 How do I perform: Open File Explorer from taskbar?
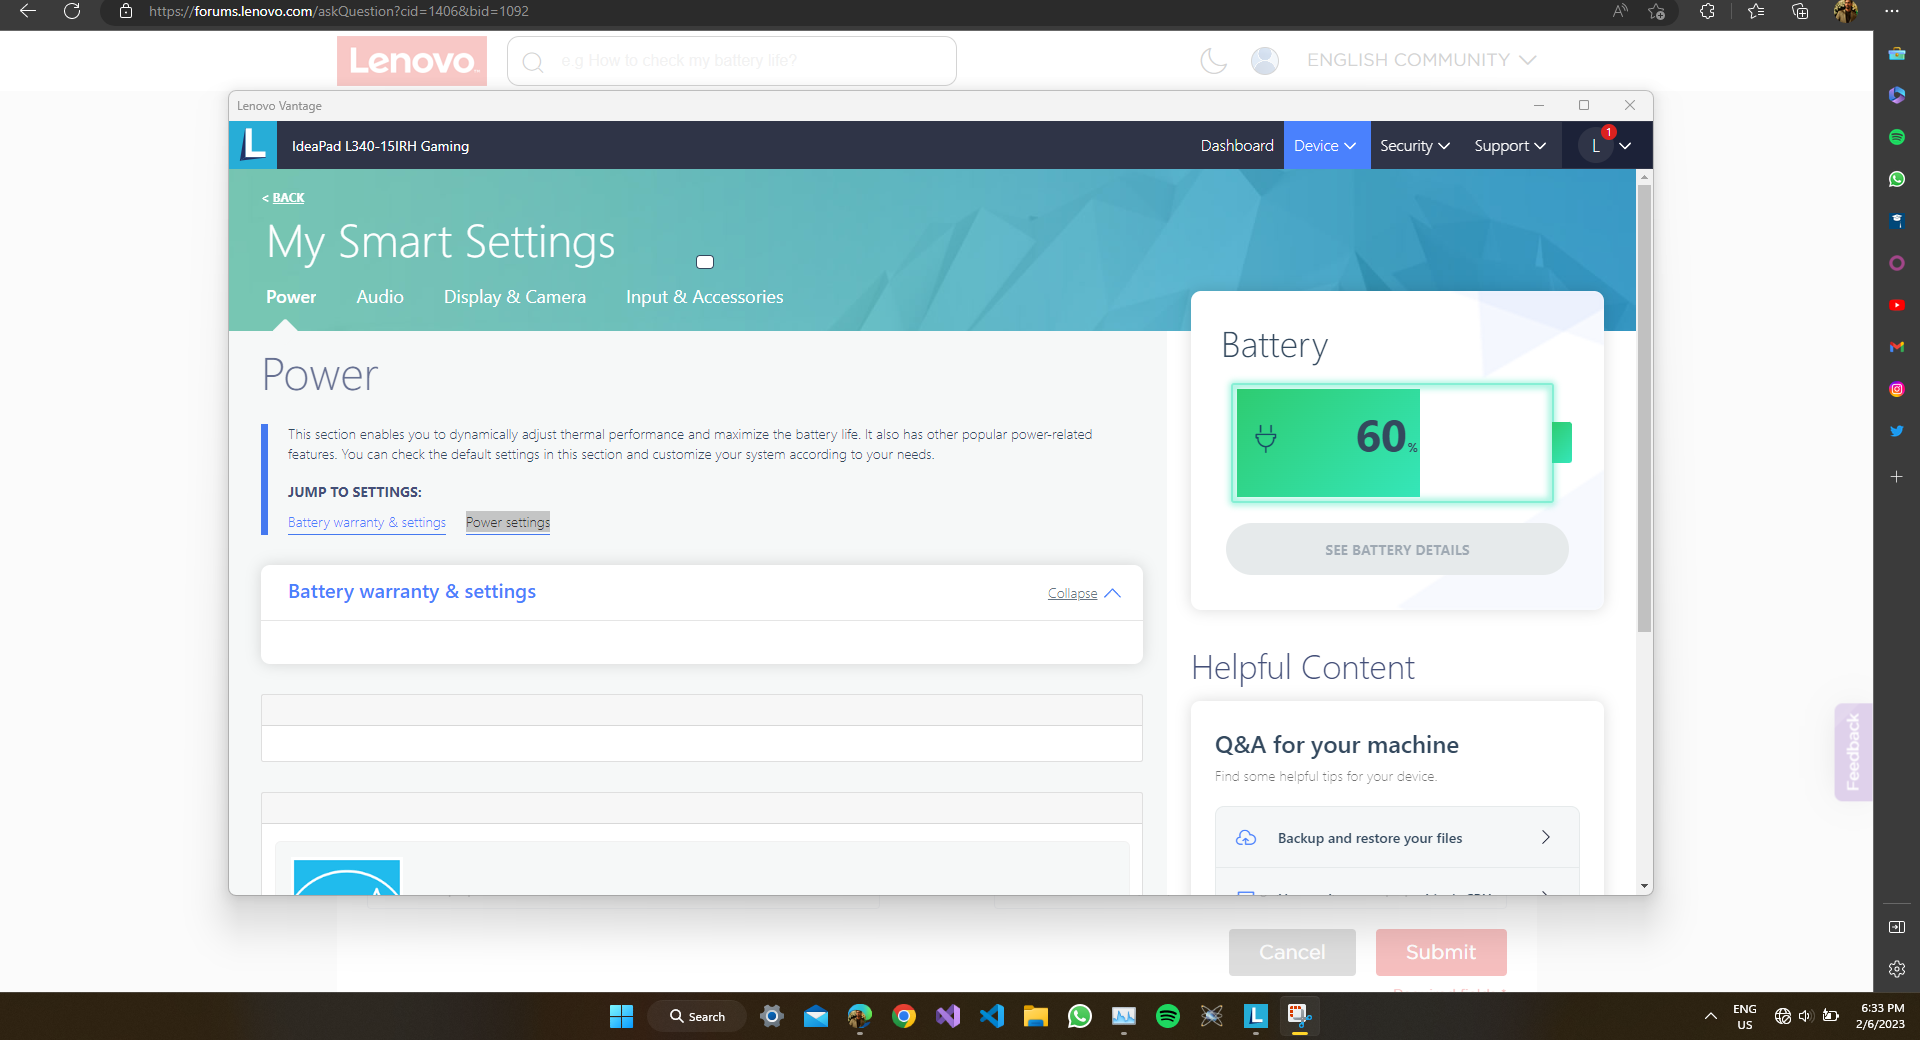pyautogui.click(x=1035, y=1016)
